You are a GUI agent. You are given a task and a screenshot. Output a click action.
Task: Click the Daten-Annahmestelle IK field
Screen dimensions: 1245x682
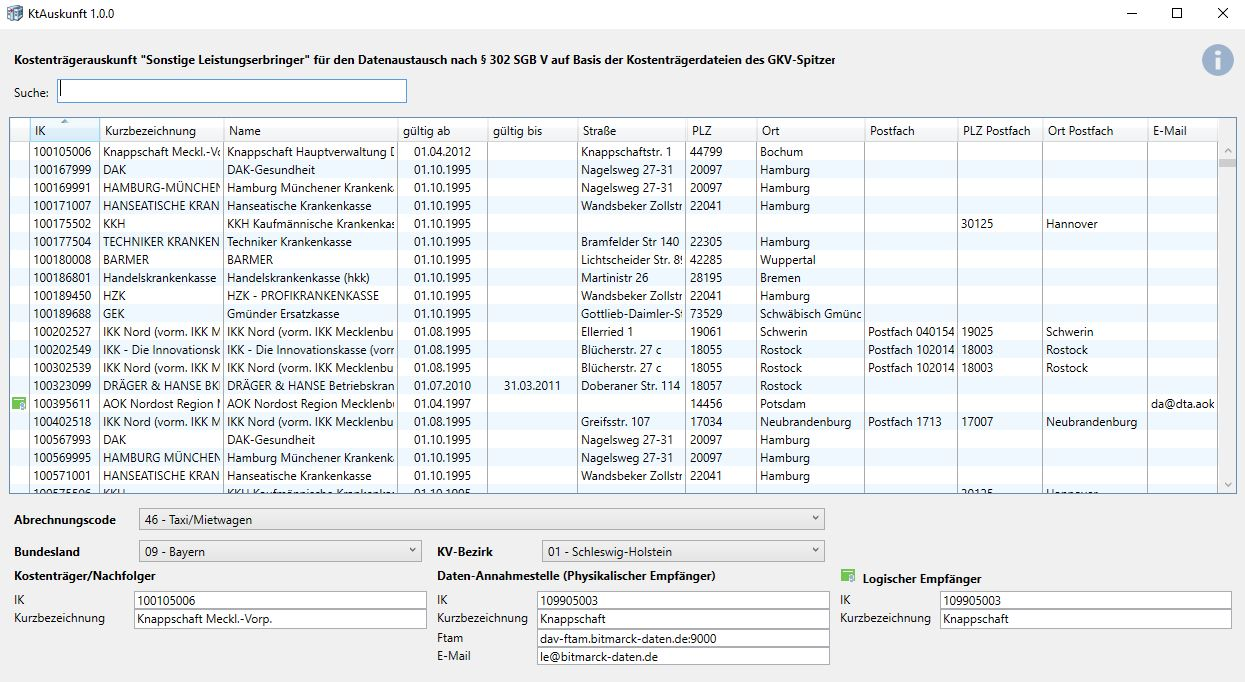[683, 600]
